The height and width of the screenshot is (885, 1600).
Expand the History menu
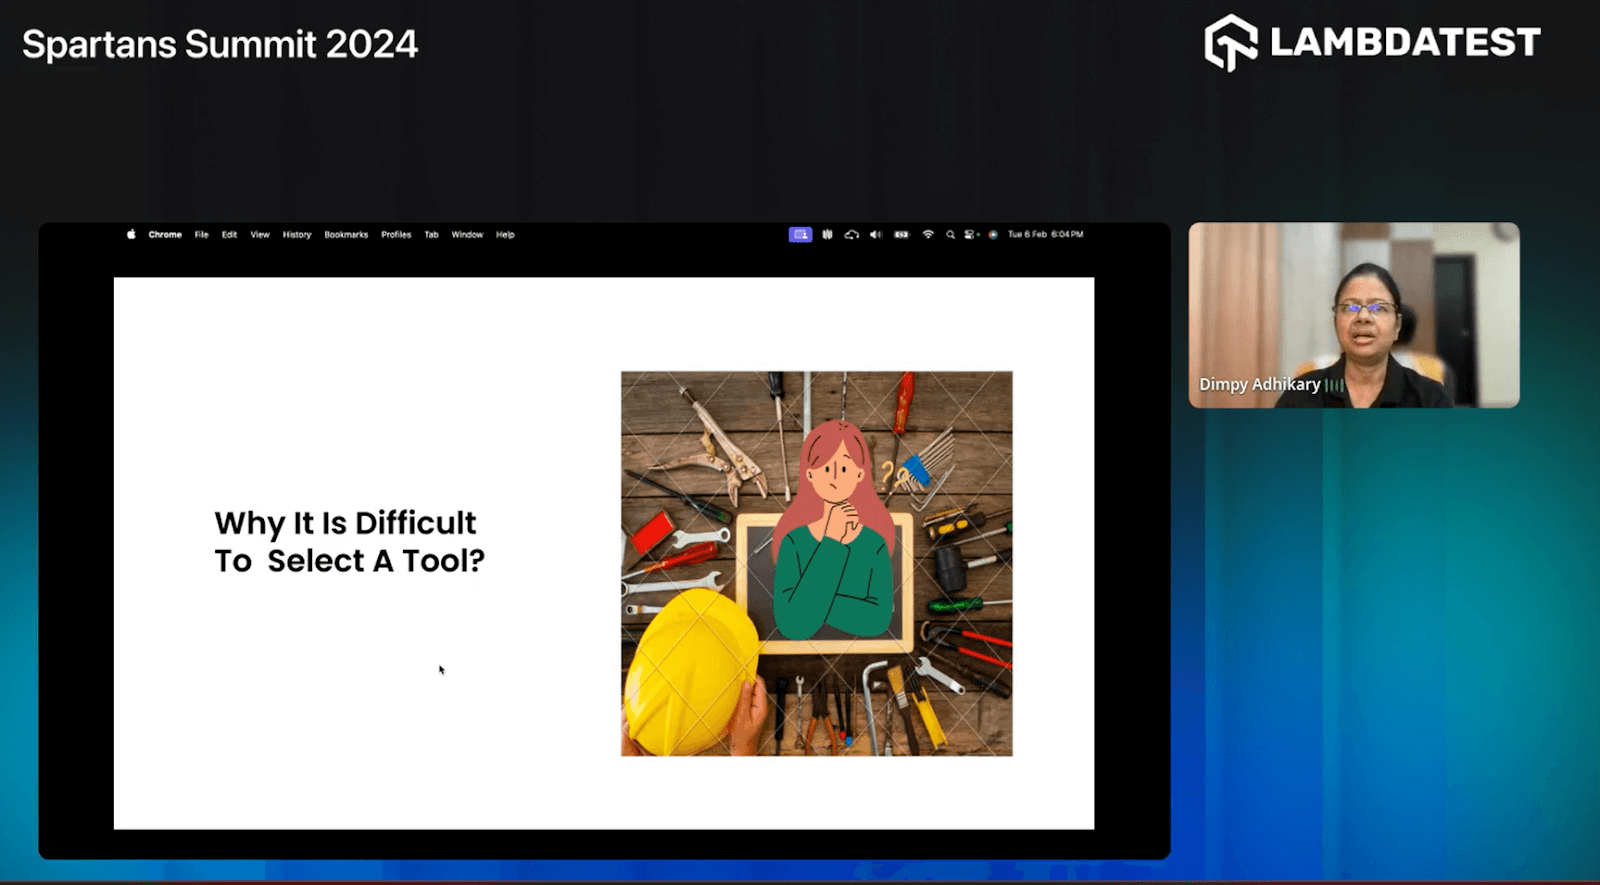(x=297, y=235)
